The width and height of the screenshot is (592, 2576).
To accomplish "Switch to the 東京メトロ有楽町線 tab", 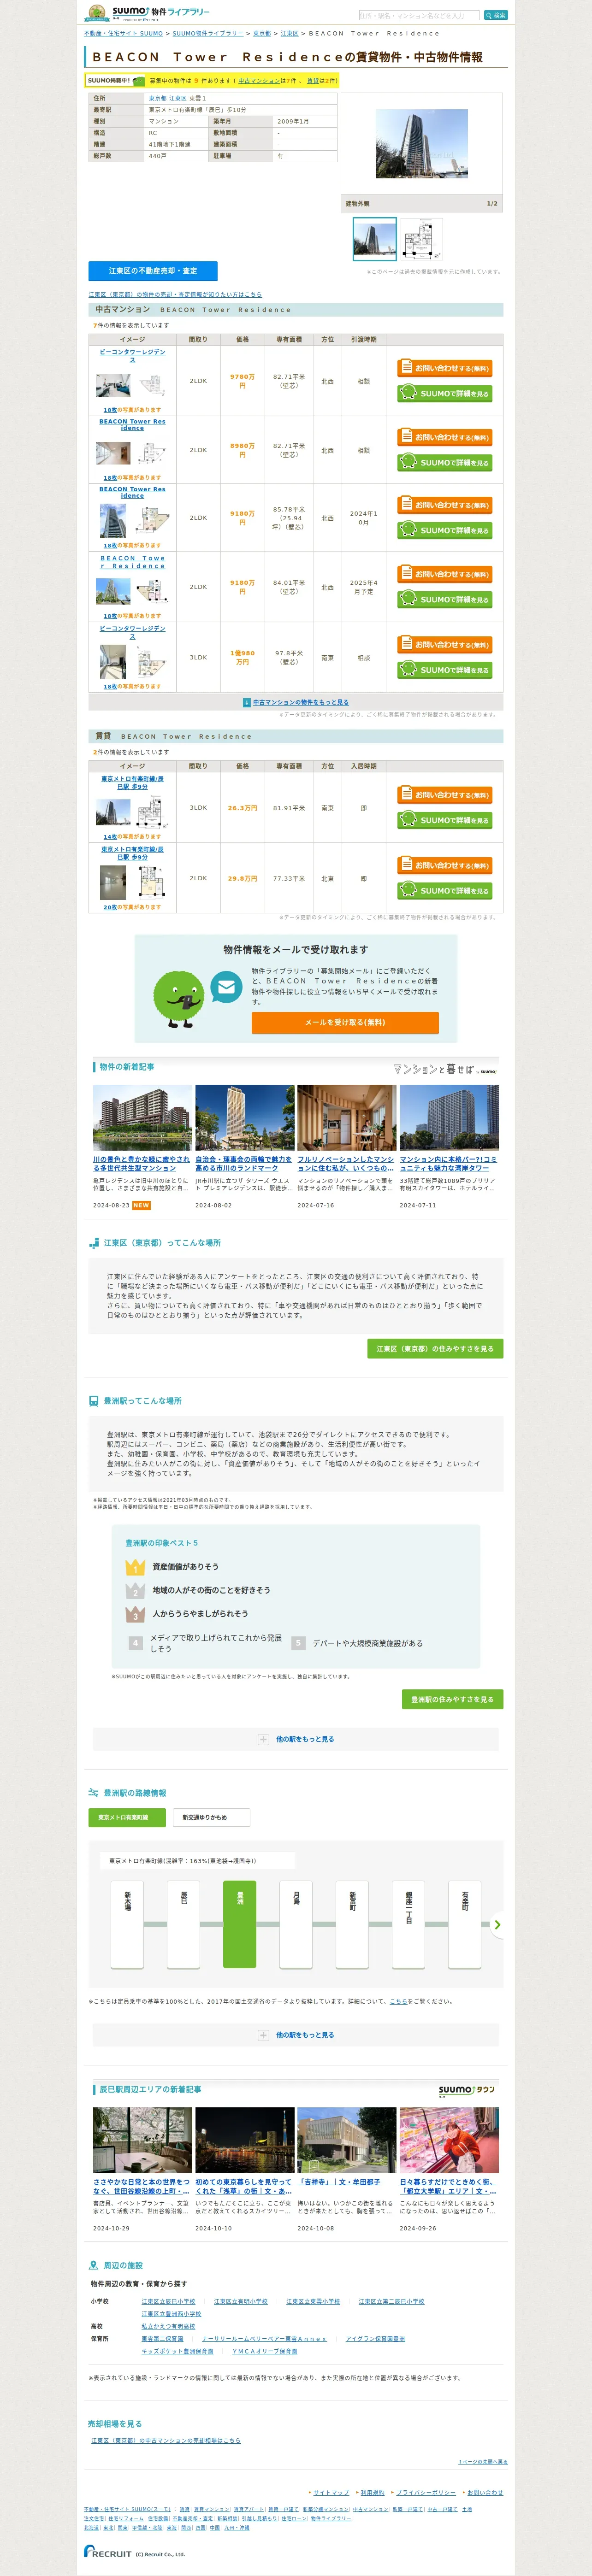I will tap(127, 1817).
